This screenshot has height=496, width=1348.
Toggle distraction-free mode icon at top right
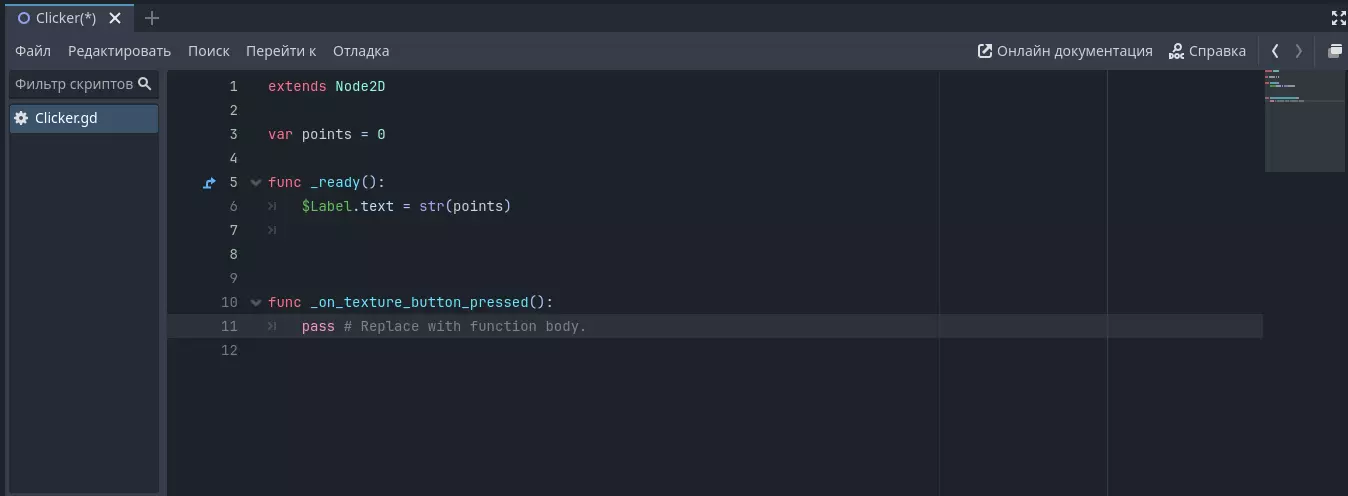coord(1339,18)
